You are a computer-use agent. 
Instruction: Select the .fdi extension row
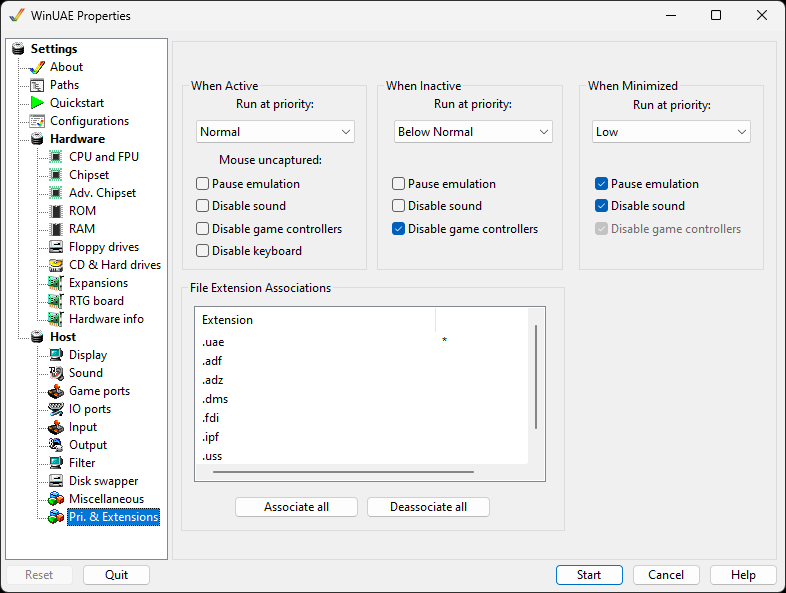point(361,418)
